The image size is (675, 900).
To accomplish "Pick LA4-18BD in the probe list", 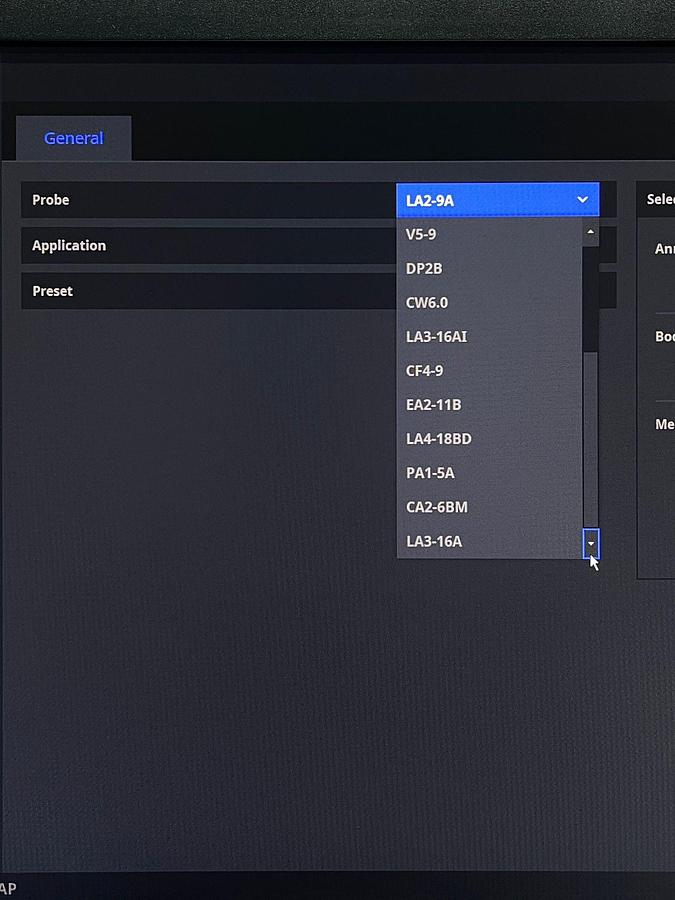I will 488,439.
